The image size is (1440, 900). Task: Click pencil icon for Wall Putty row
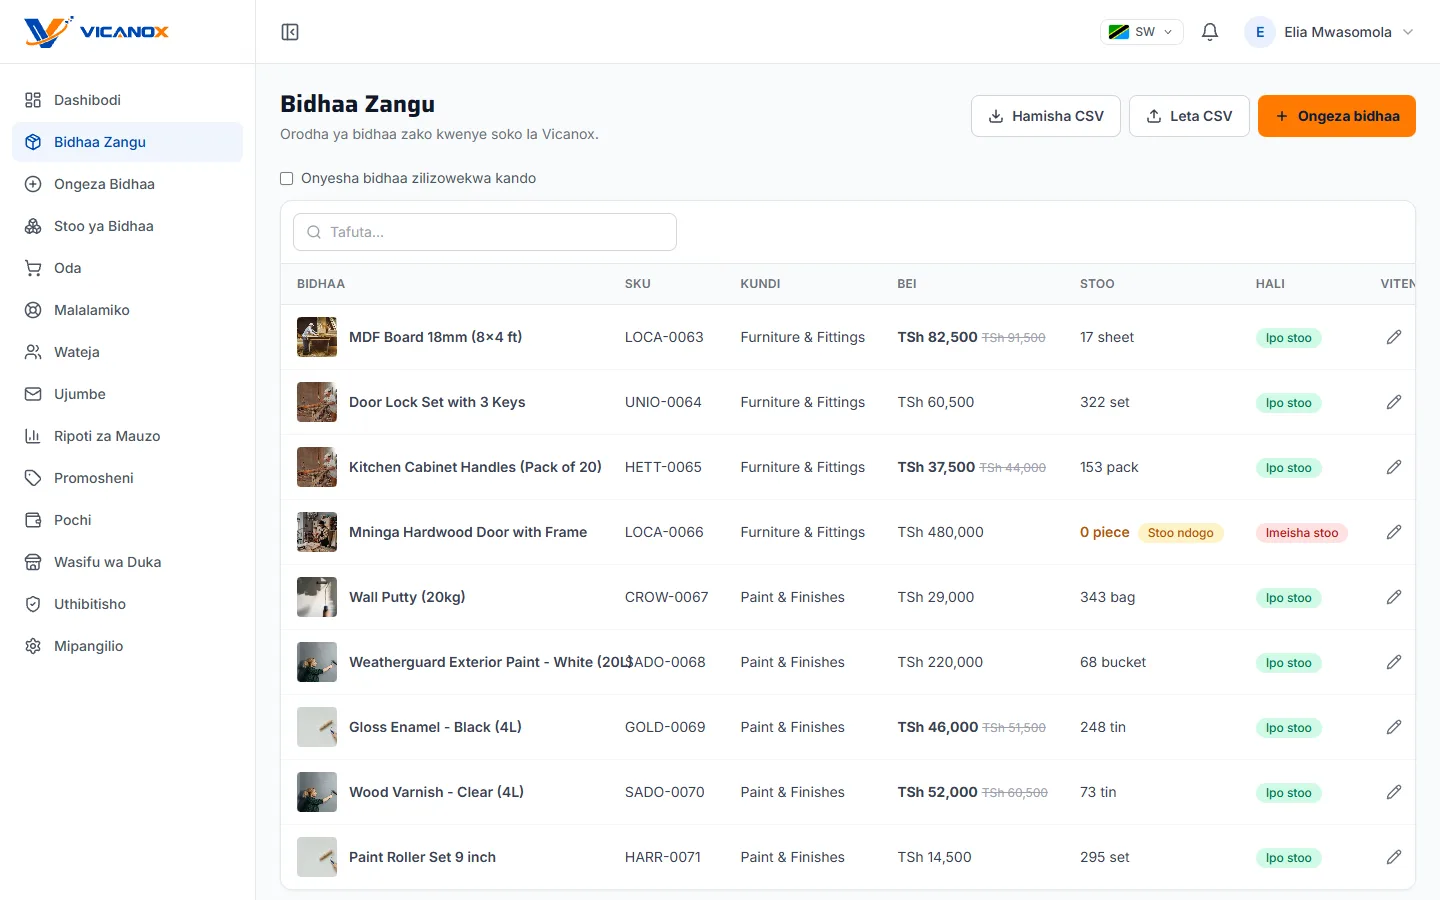pyautogui.click(x=1394, y=597)
